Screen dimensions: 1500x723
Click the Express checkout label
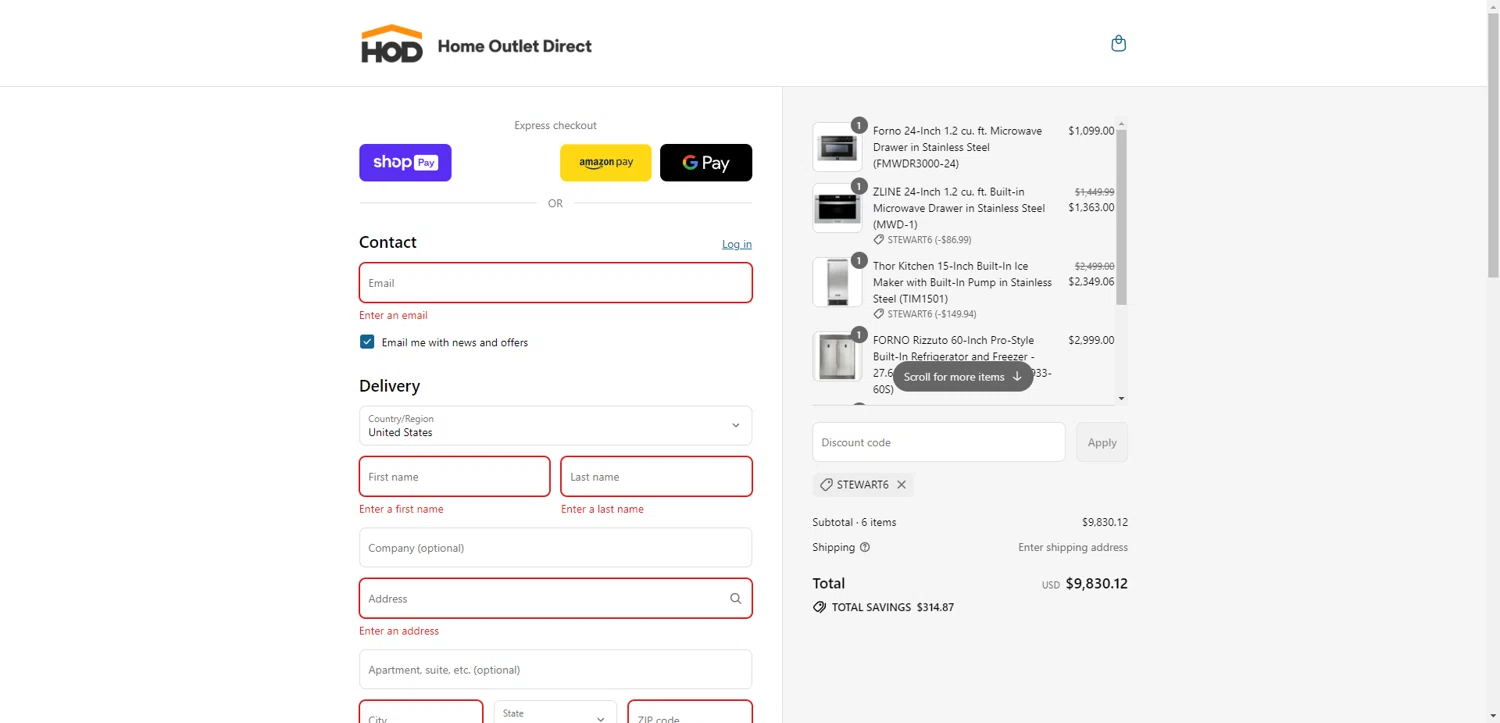tap(555, 125)
